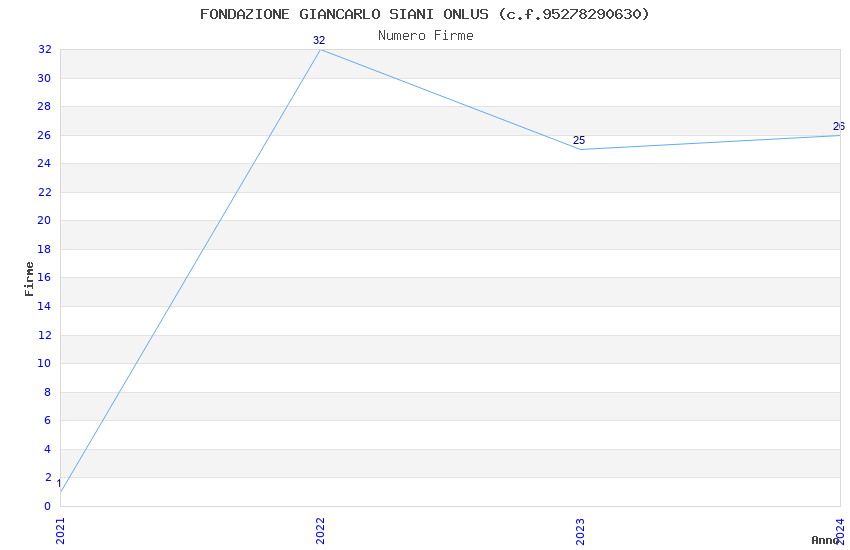The height and width of the screenshot is (550, 850).
Task: Select the data label 32 above 2022
Action: 319,40
